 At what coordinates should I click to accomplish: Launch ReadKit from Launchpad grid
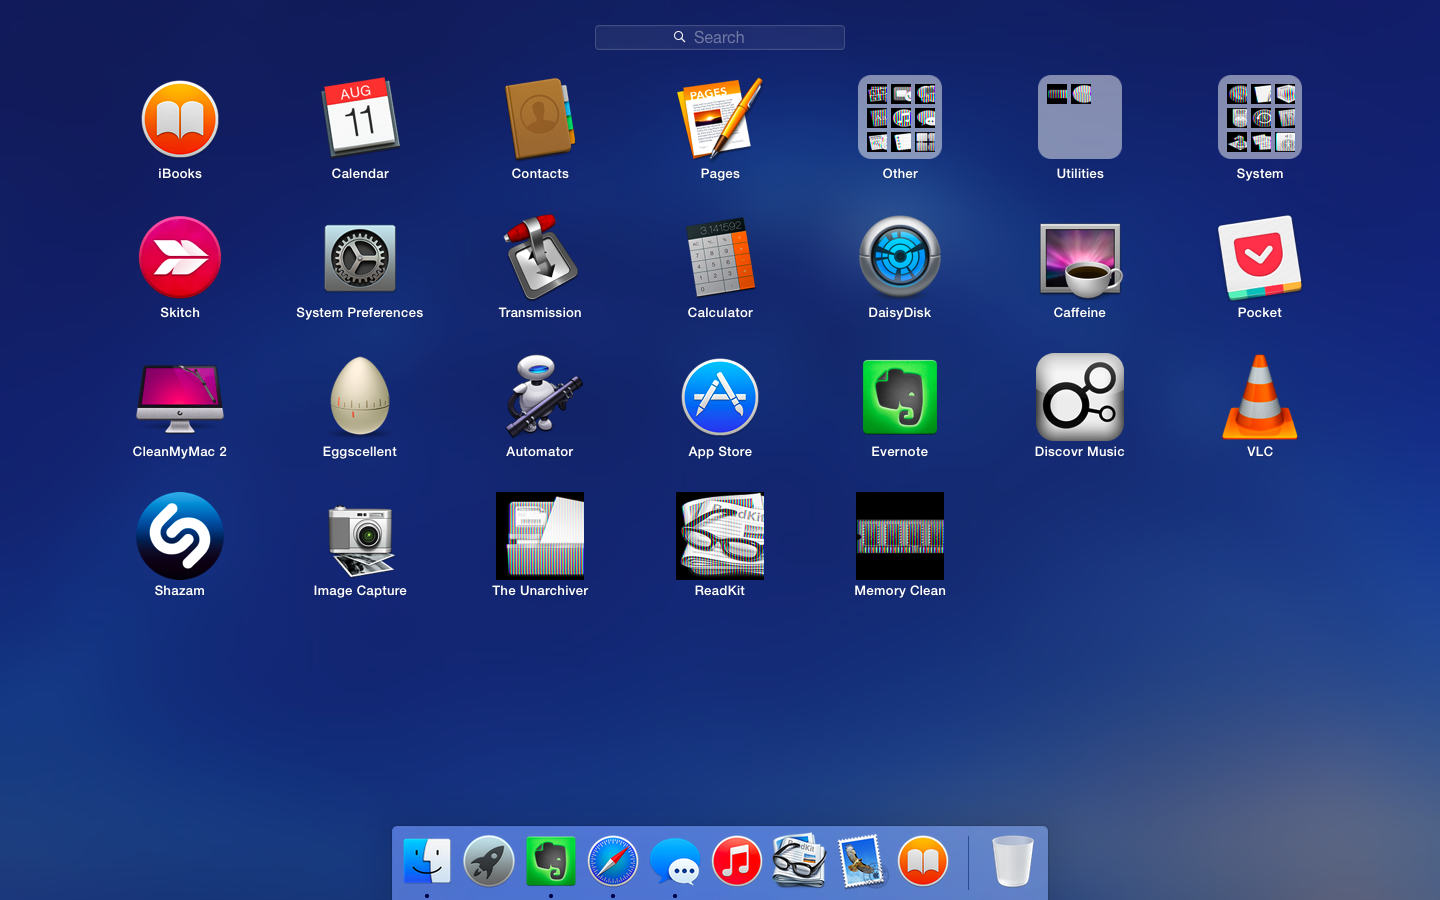pos(720,536)
